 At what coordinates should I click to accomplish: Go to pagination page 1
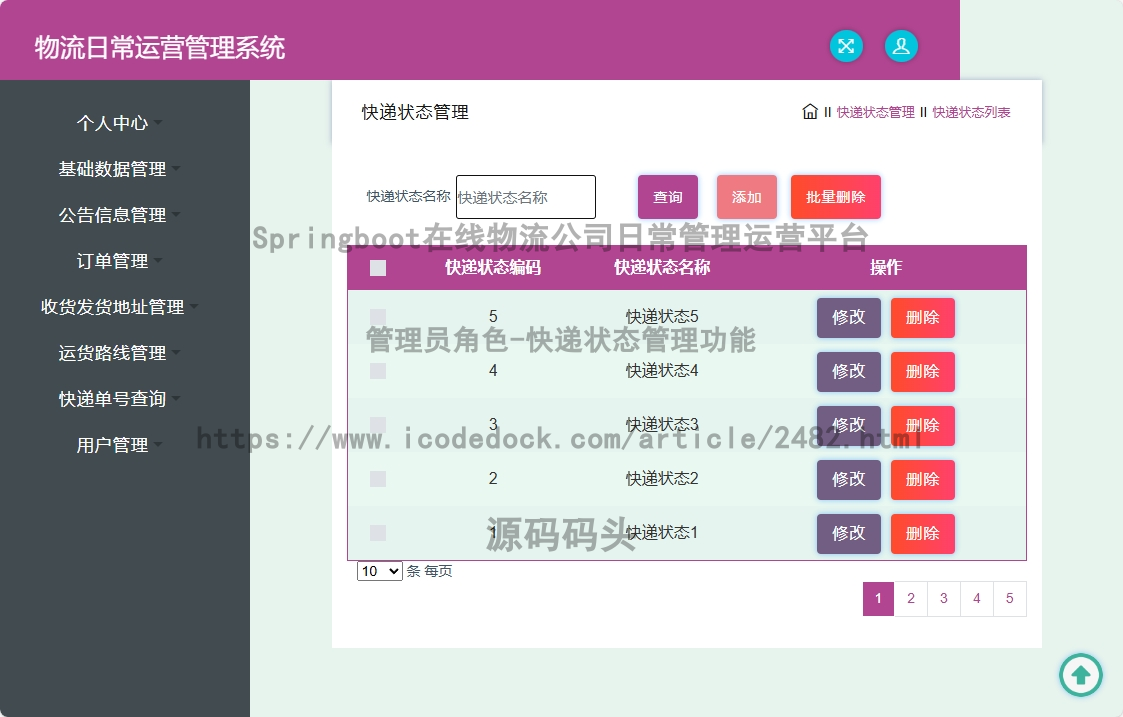[878, 598]
